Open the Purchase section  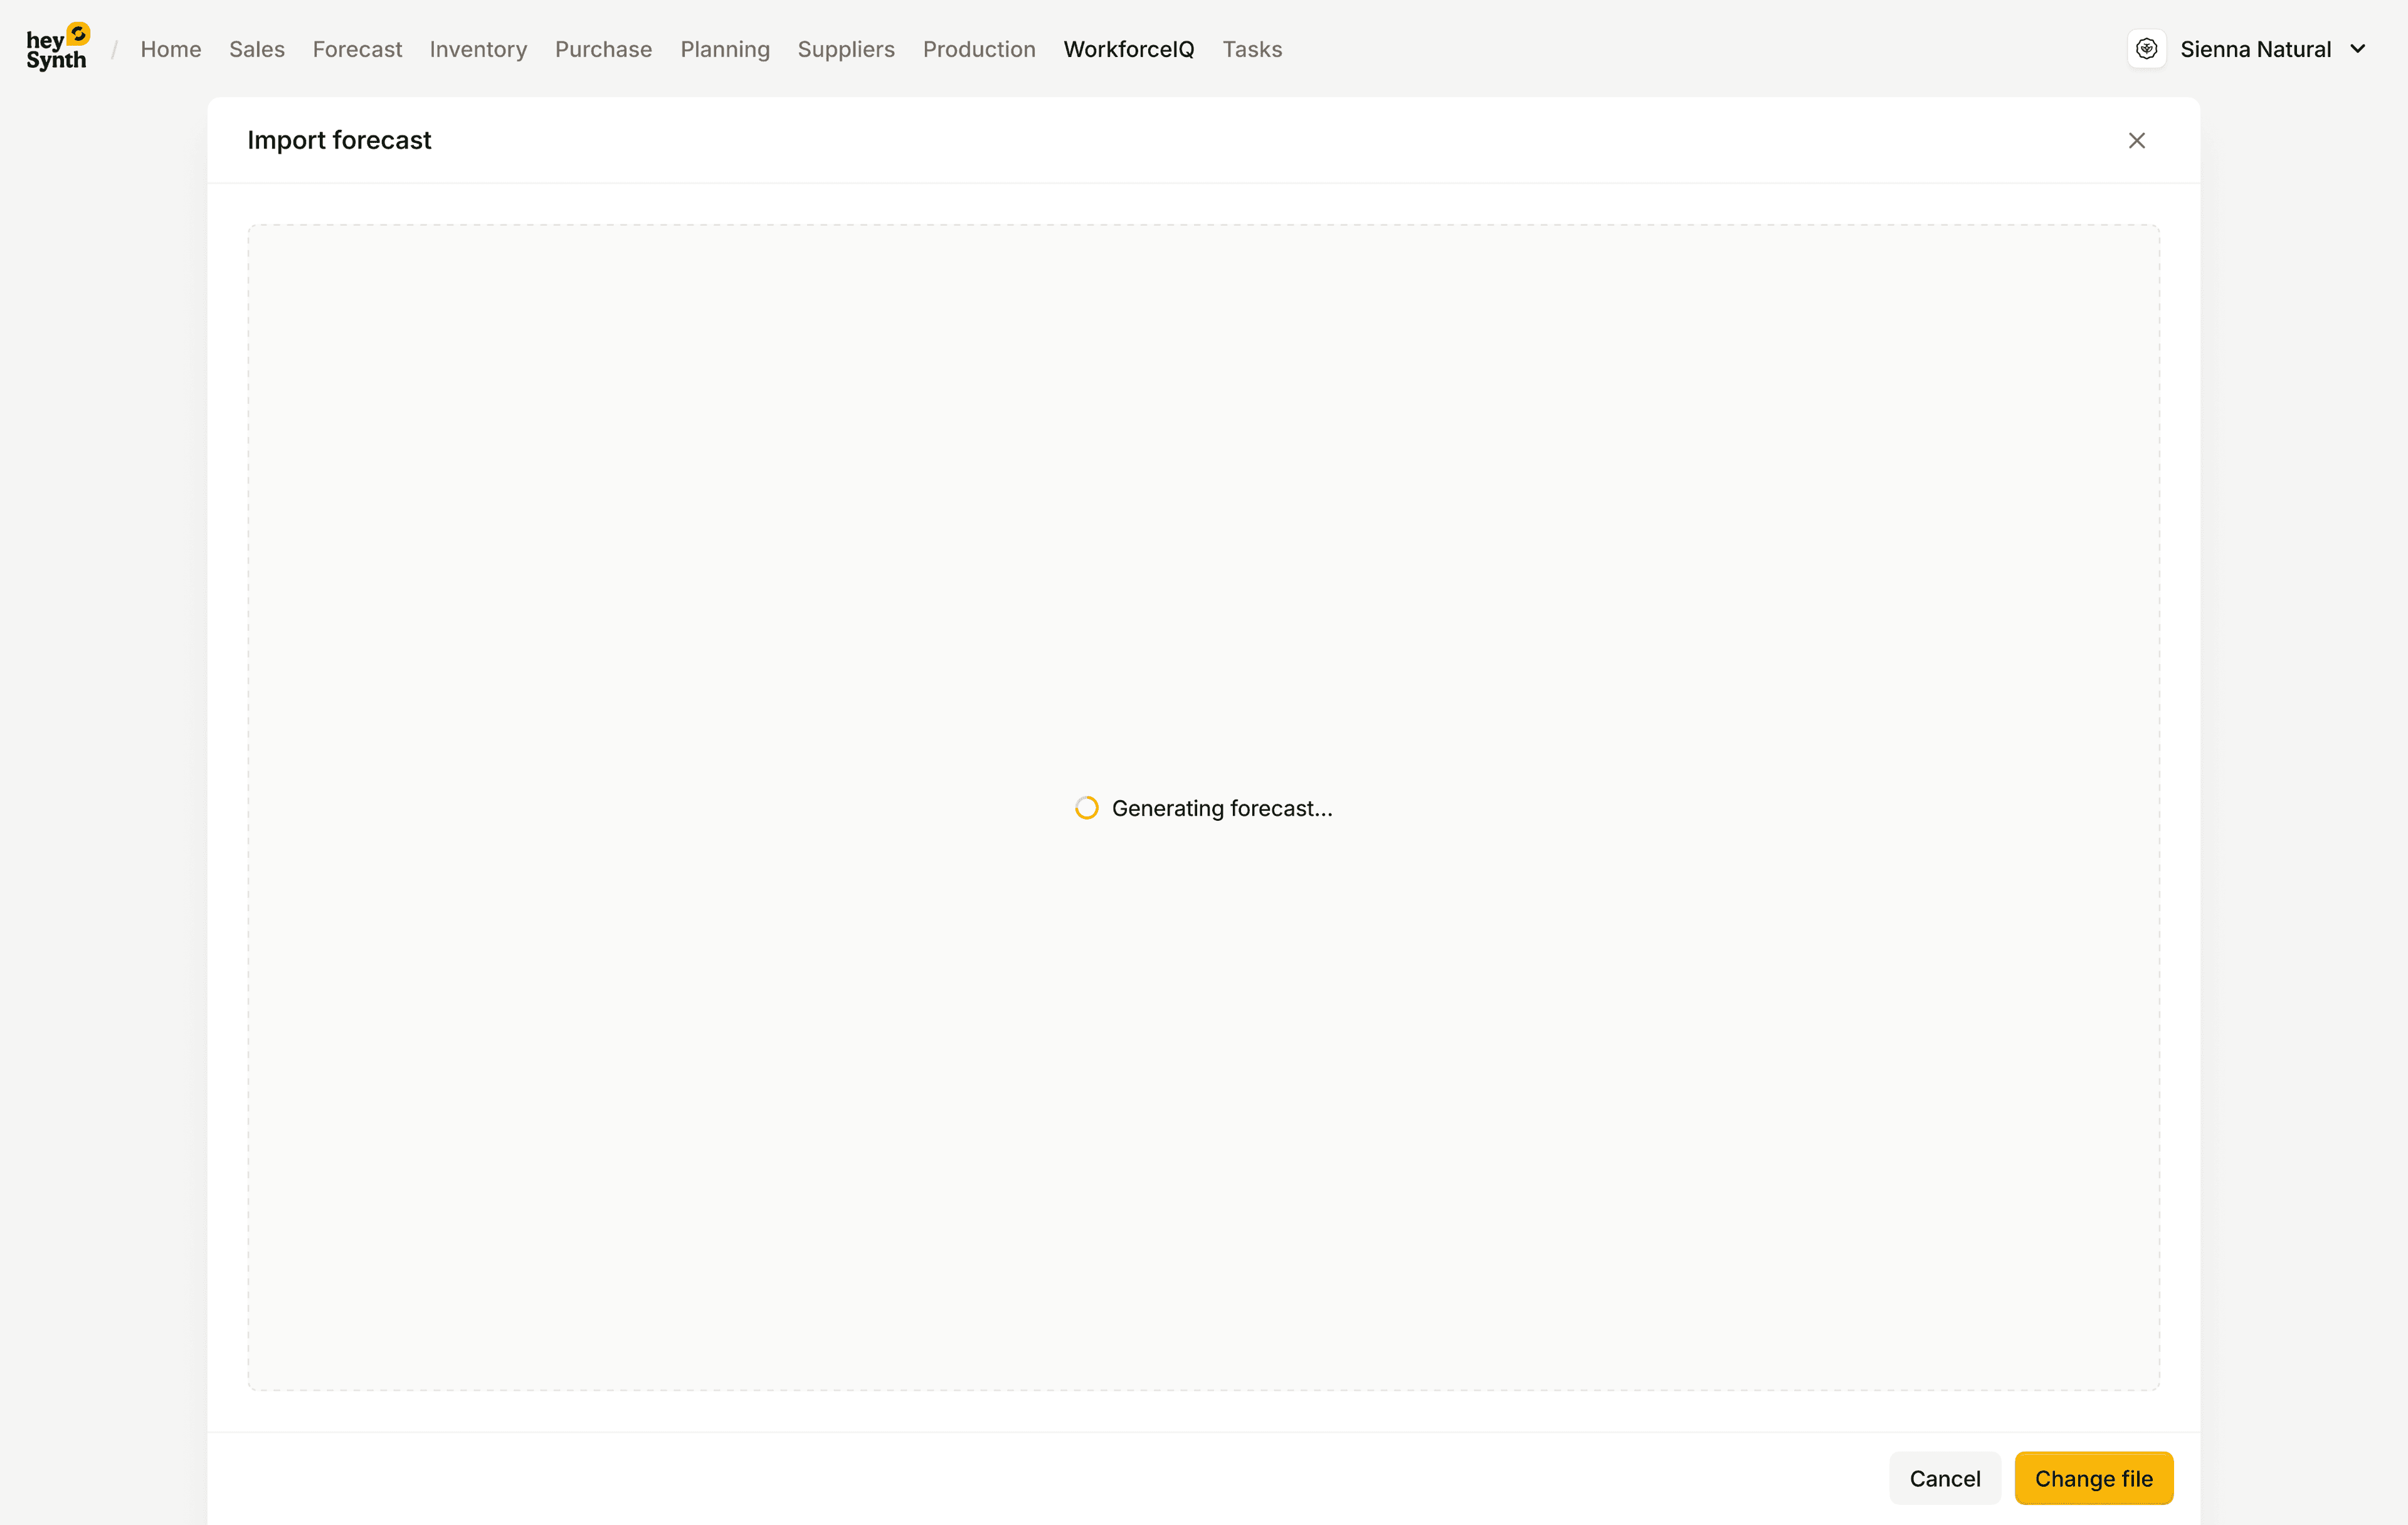pos(603,49)
